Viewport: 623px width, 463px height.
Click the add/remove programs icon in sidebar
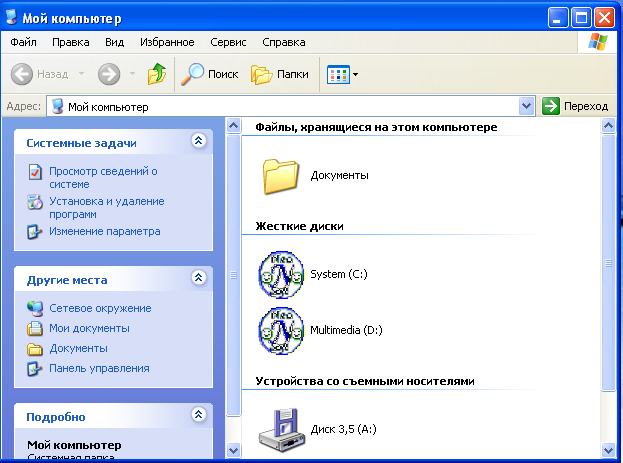click(35, 202)
